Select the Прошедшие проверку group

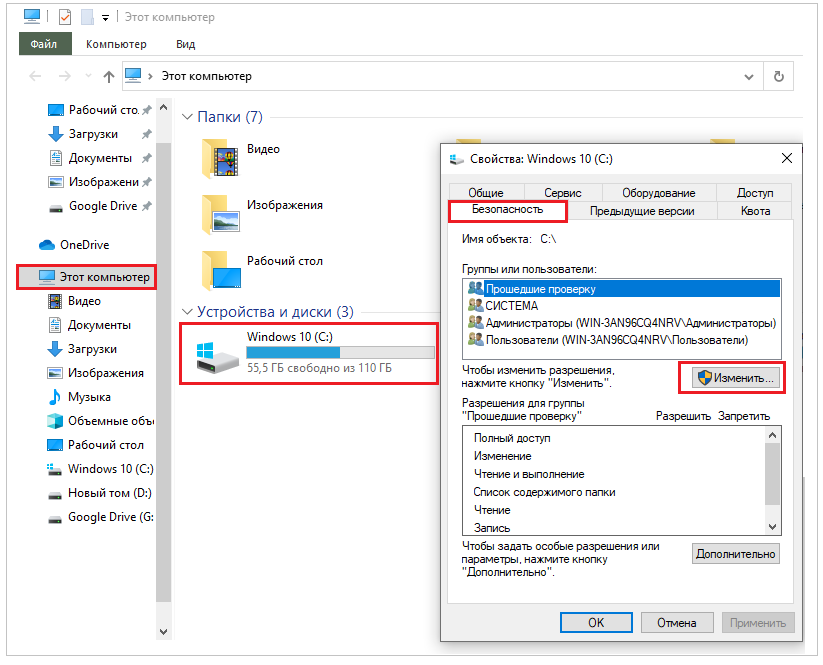click(x=622, y=289)
